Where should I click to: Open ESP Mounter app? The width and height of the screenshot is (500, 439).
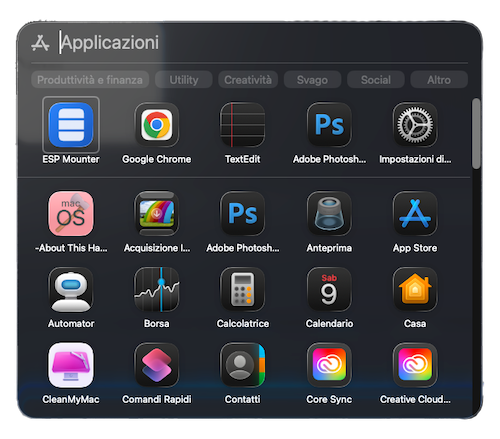click(71, 125)
